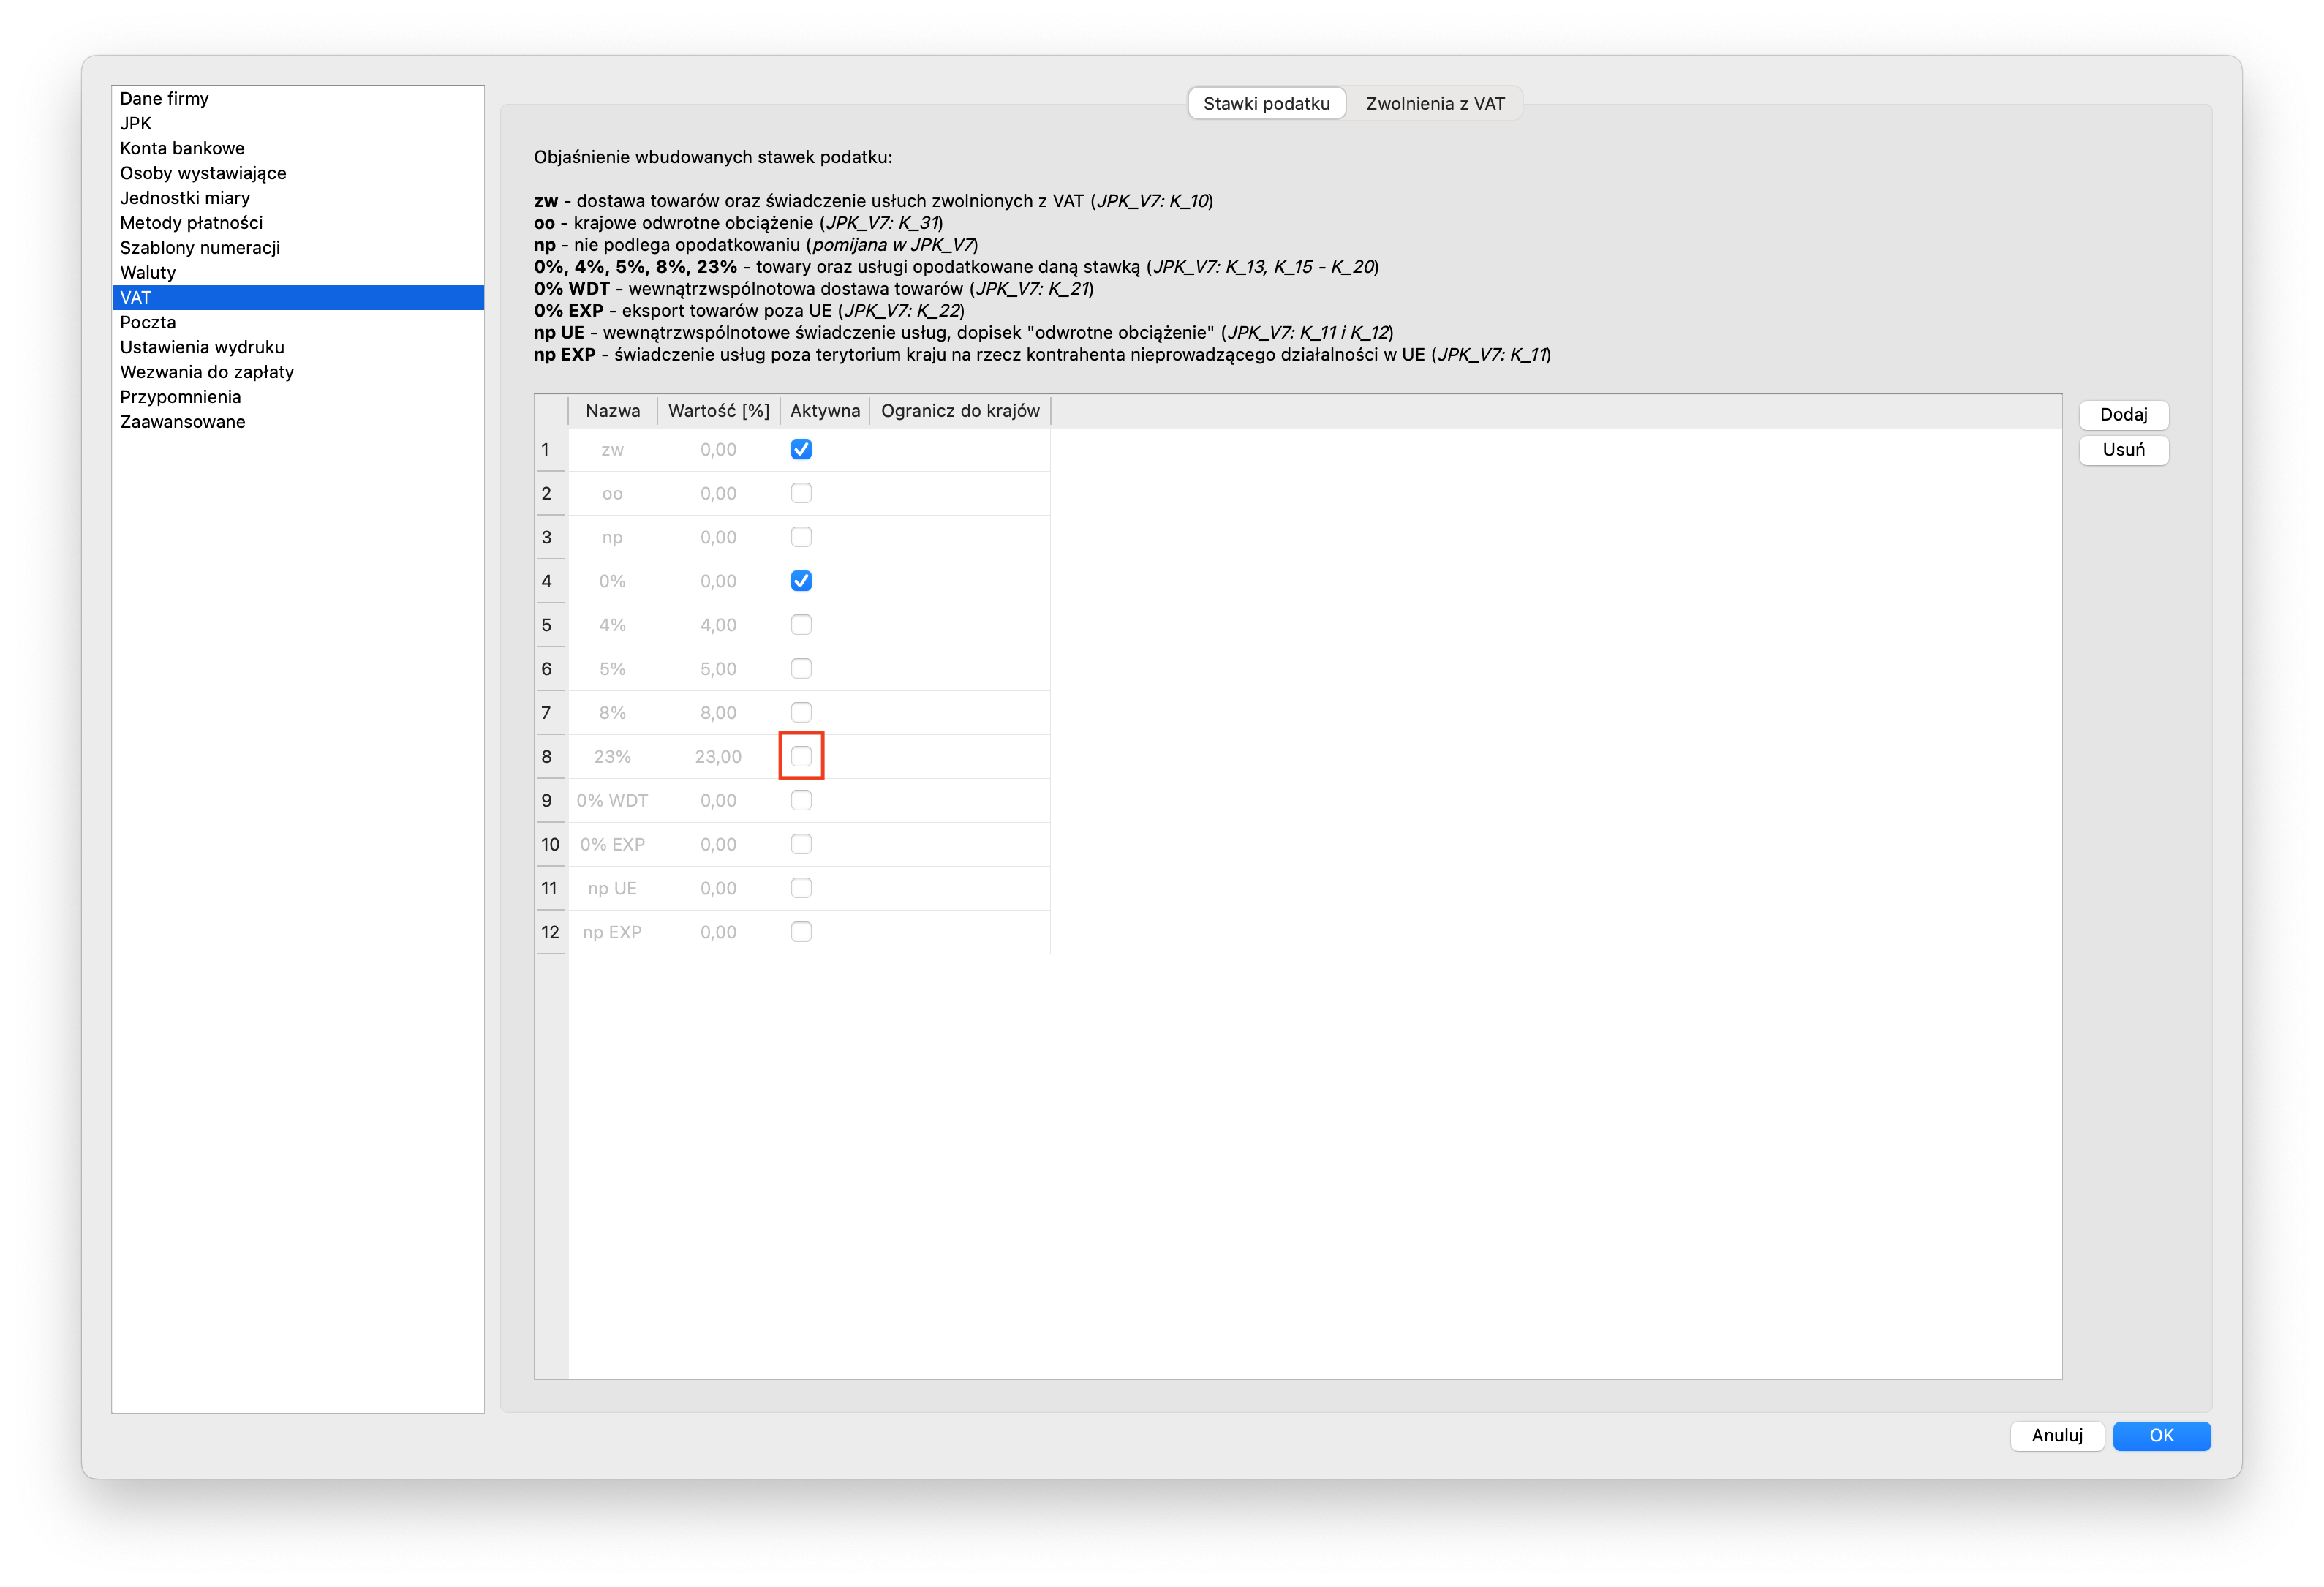Switch to Stawki podatku tab
The image size is (2324, 1587).
(x=1266, y=104)
